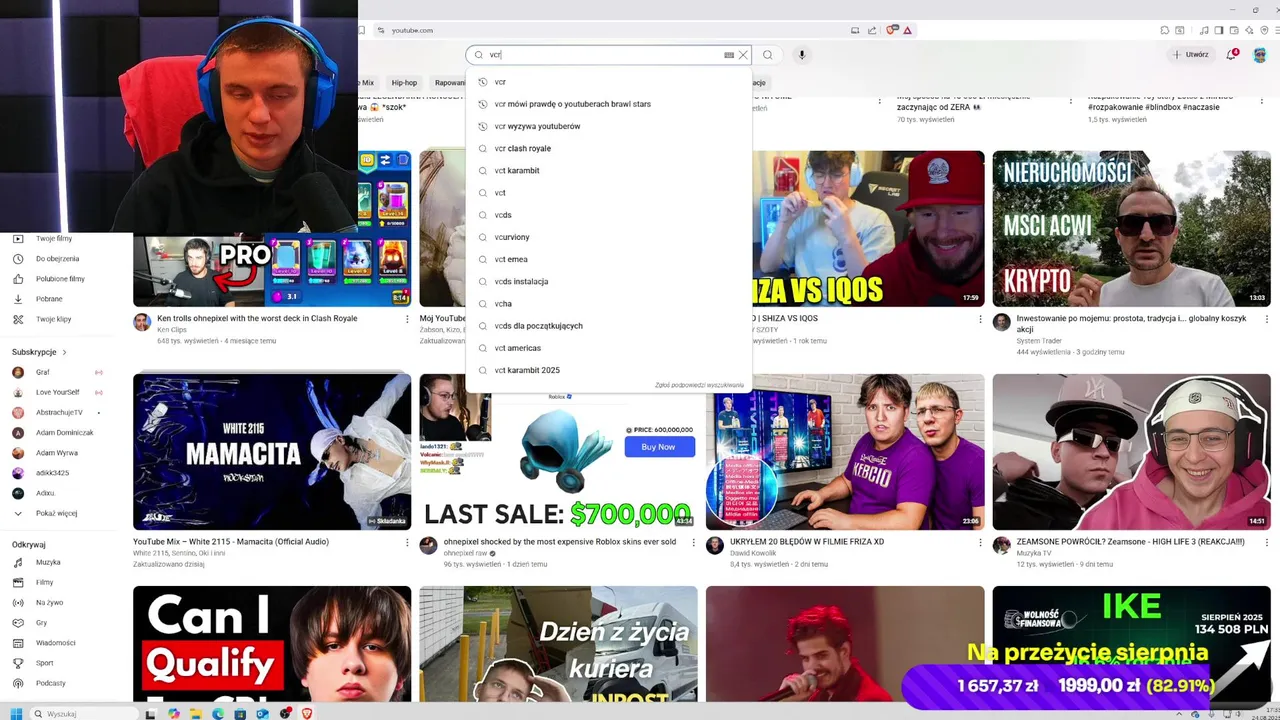The width and height of the screenshot is (1280, 720).
Task: Open options menu for Ken trolls ohnepixel video
Action: [407, 319]
